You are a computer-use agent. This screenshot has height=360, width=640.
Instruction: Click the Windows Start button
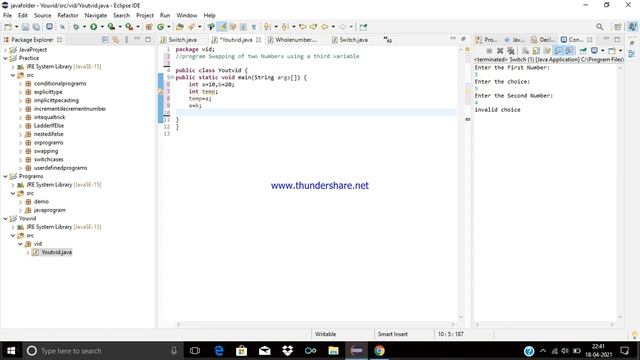(x=11, y=351)
